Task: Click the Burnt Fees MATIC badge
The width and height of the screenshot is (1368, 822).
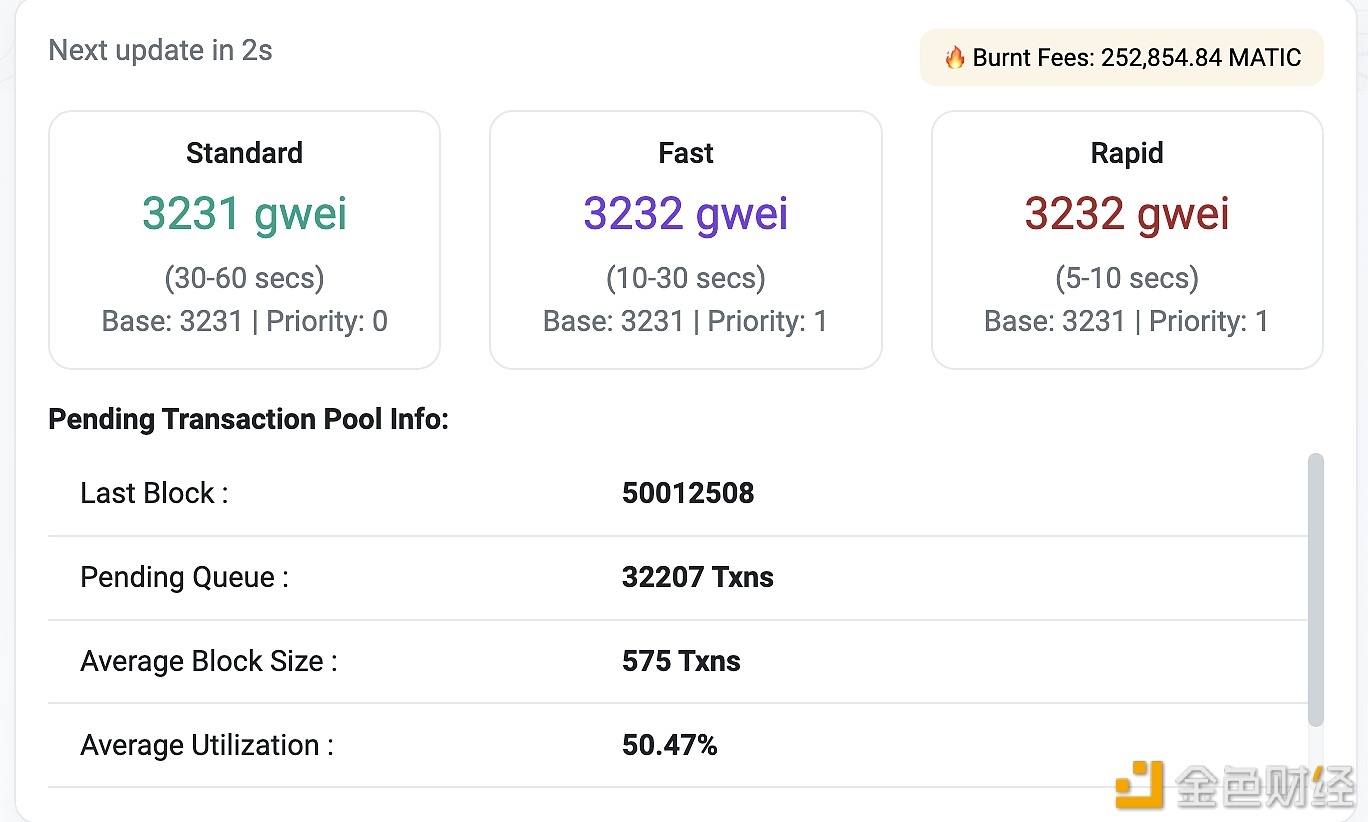Action: (x=1121, y=58)
